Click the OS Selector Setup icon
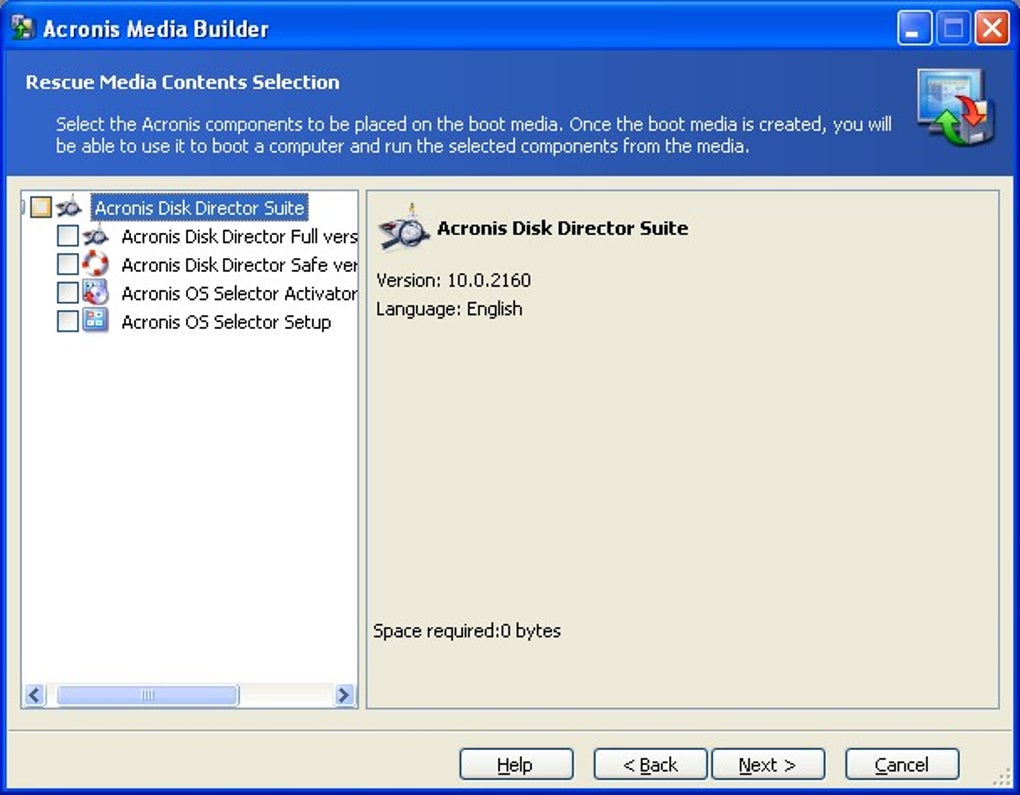Viewport: 1020px width, 795px height. (x=96, y=321)
